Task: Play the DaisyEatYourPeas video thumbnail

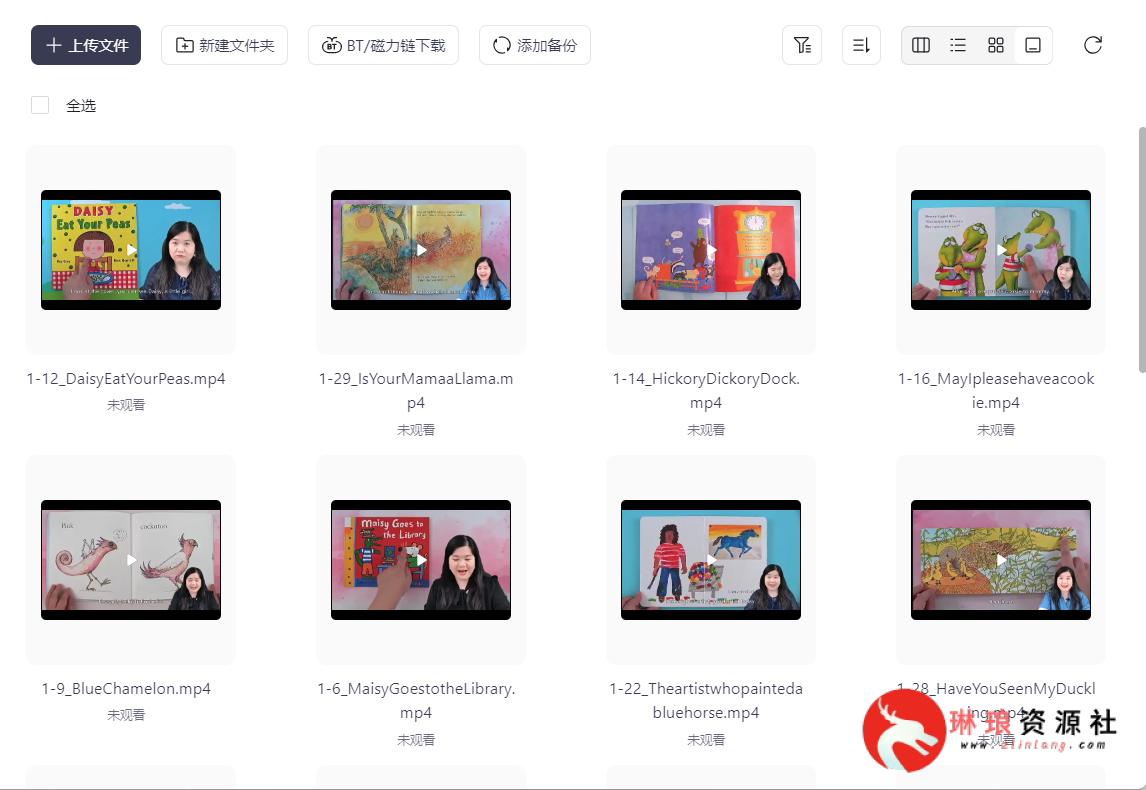Action: pos(131,250)
